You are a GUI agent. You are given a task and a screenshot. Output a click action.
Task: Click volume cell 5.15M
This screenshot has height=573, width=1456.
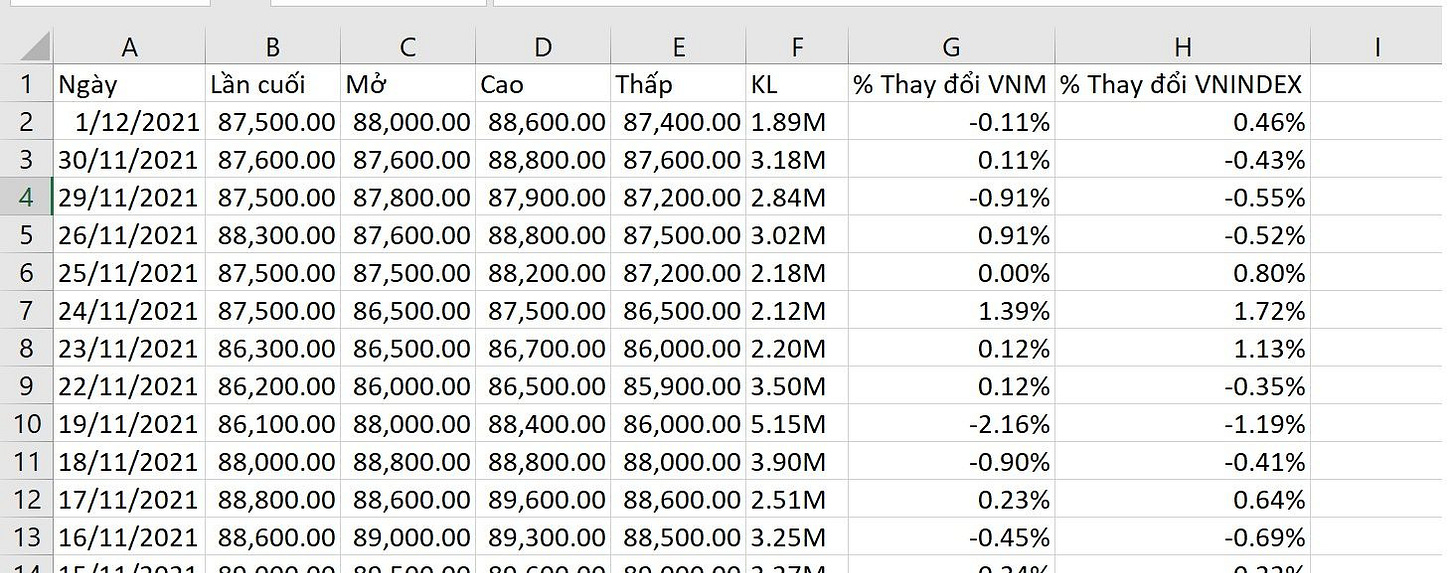pyautogui.click(x=797, y=424)
